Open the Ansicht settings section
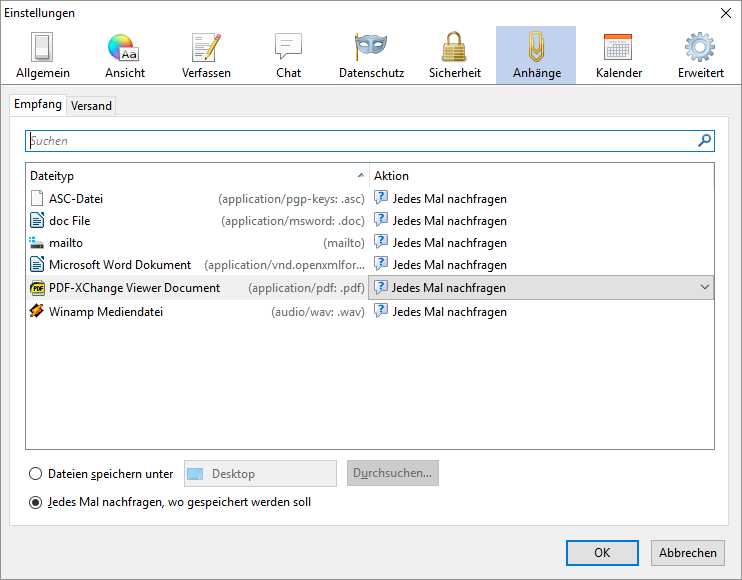This screenshot has width=742, height=580. pyautogui.click(x=125, y=55)
